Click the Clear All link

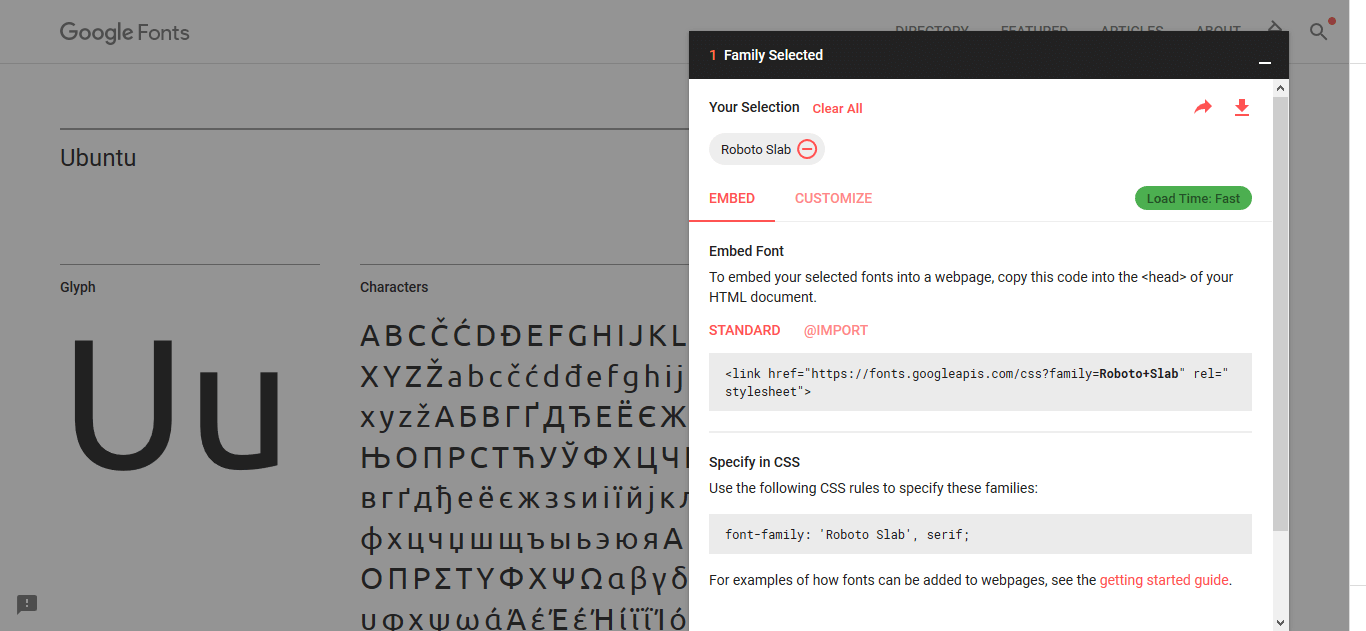(837, 108)
